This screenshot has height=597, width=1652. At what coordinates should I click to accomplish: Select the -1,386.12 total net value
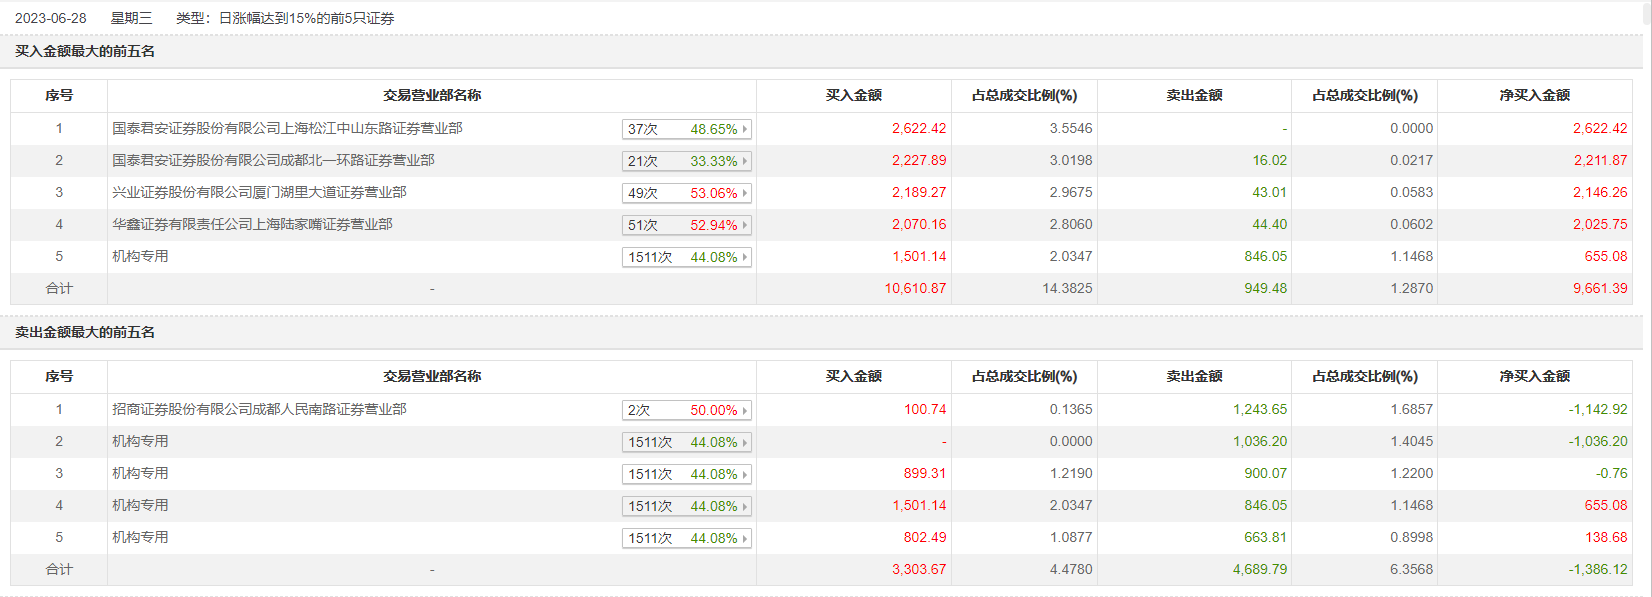(1598, 569)
